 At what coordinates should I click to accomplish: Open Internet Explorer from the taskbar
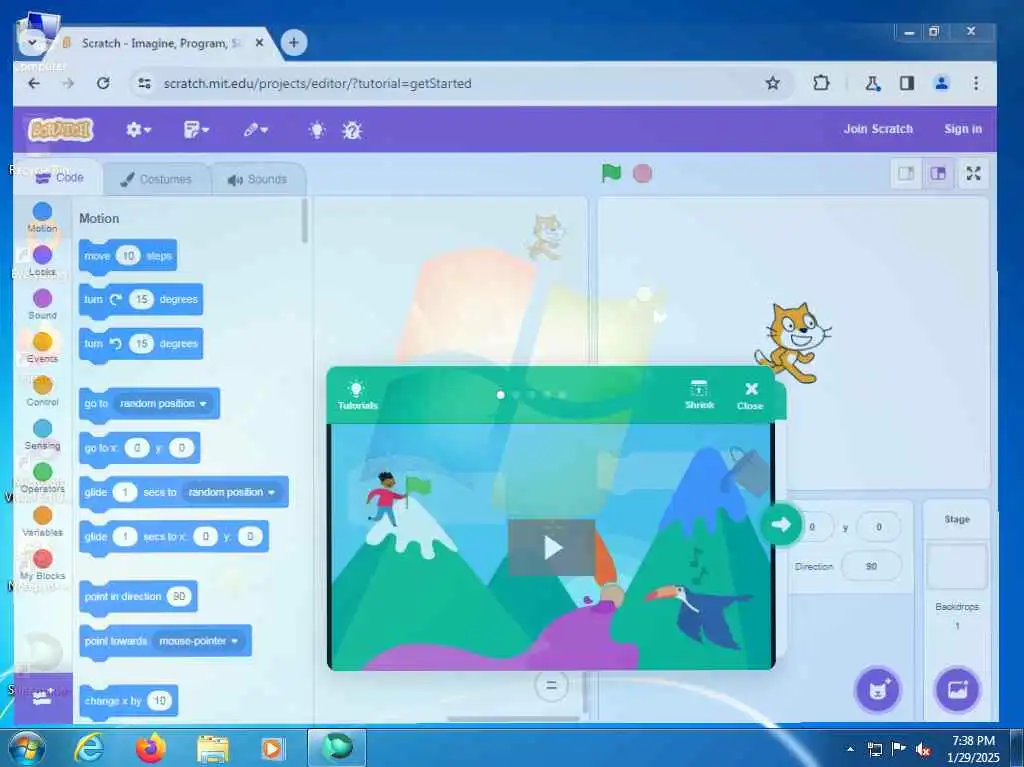coord(89,748)
